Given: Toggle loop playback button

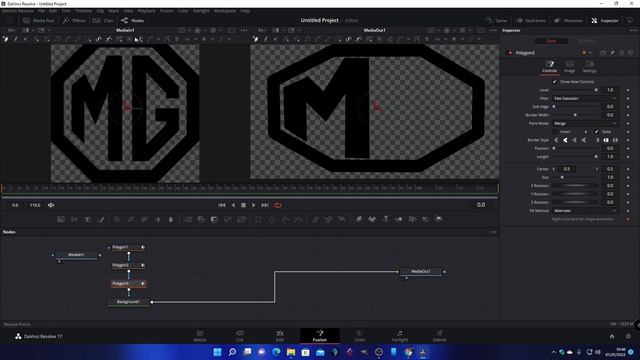Looking at the screenshot, I should pyautogui.click(x=278, y=205).
